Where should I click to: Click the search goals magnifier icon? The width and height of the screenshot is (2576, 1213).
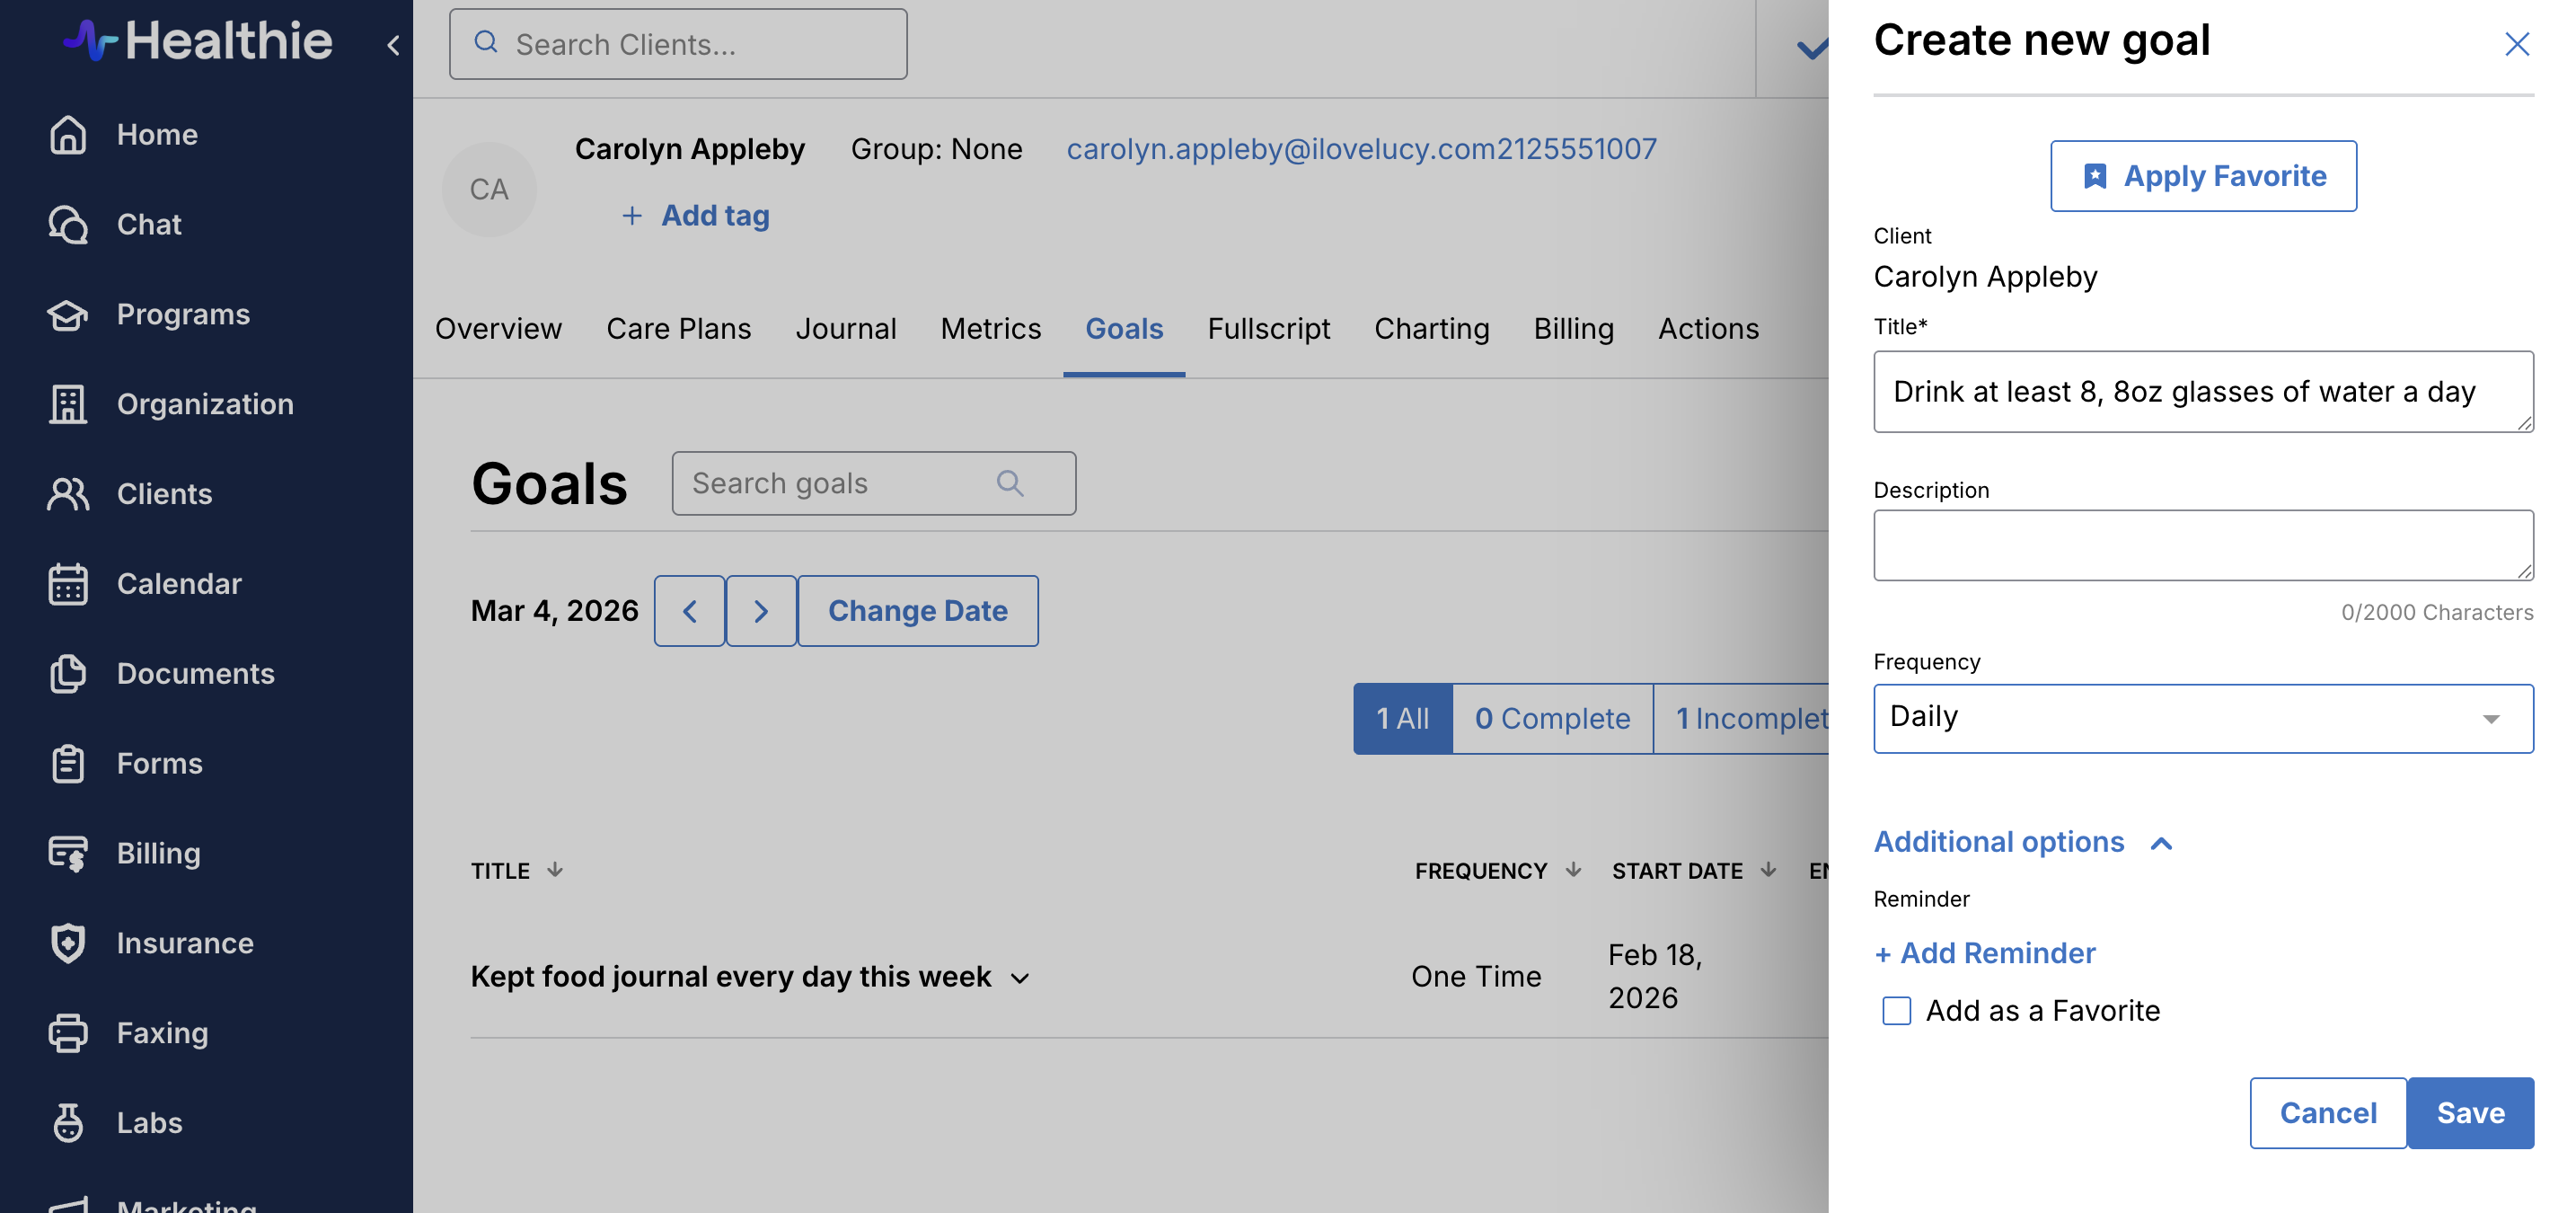tap(1010, 484)
